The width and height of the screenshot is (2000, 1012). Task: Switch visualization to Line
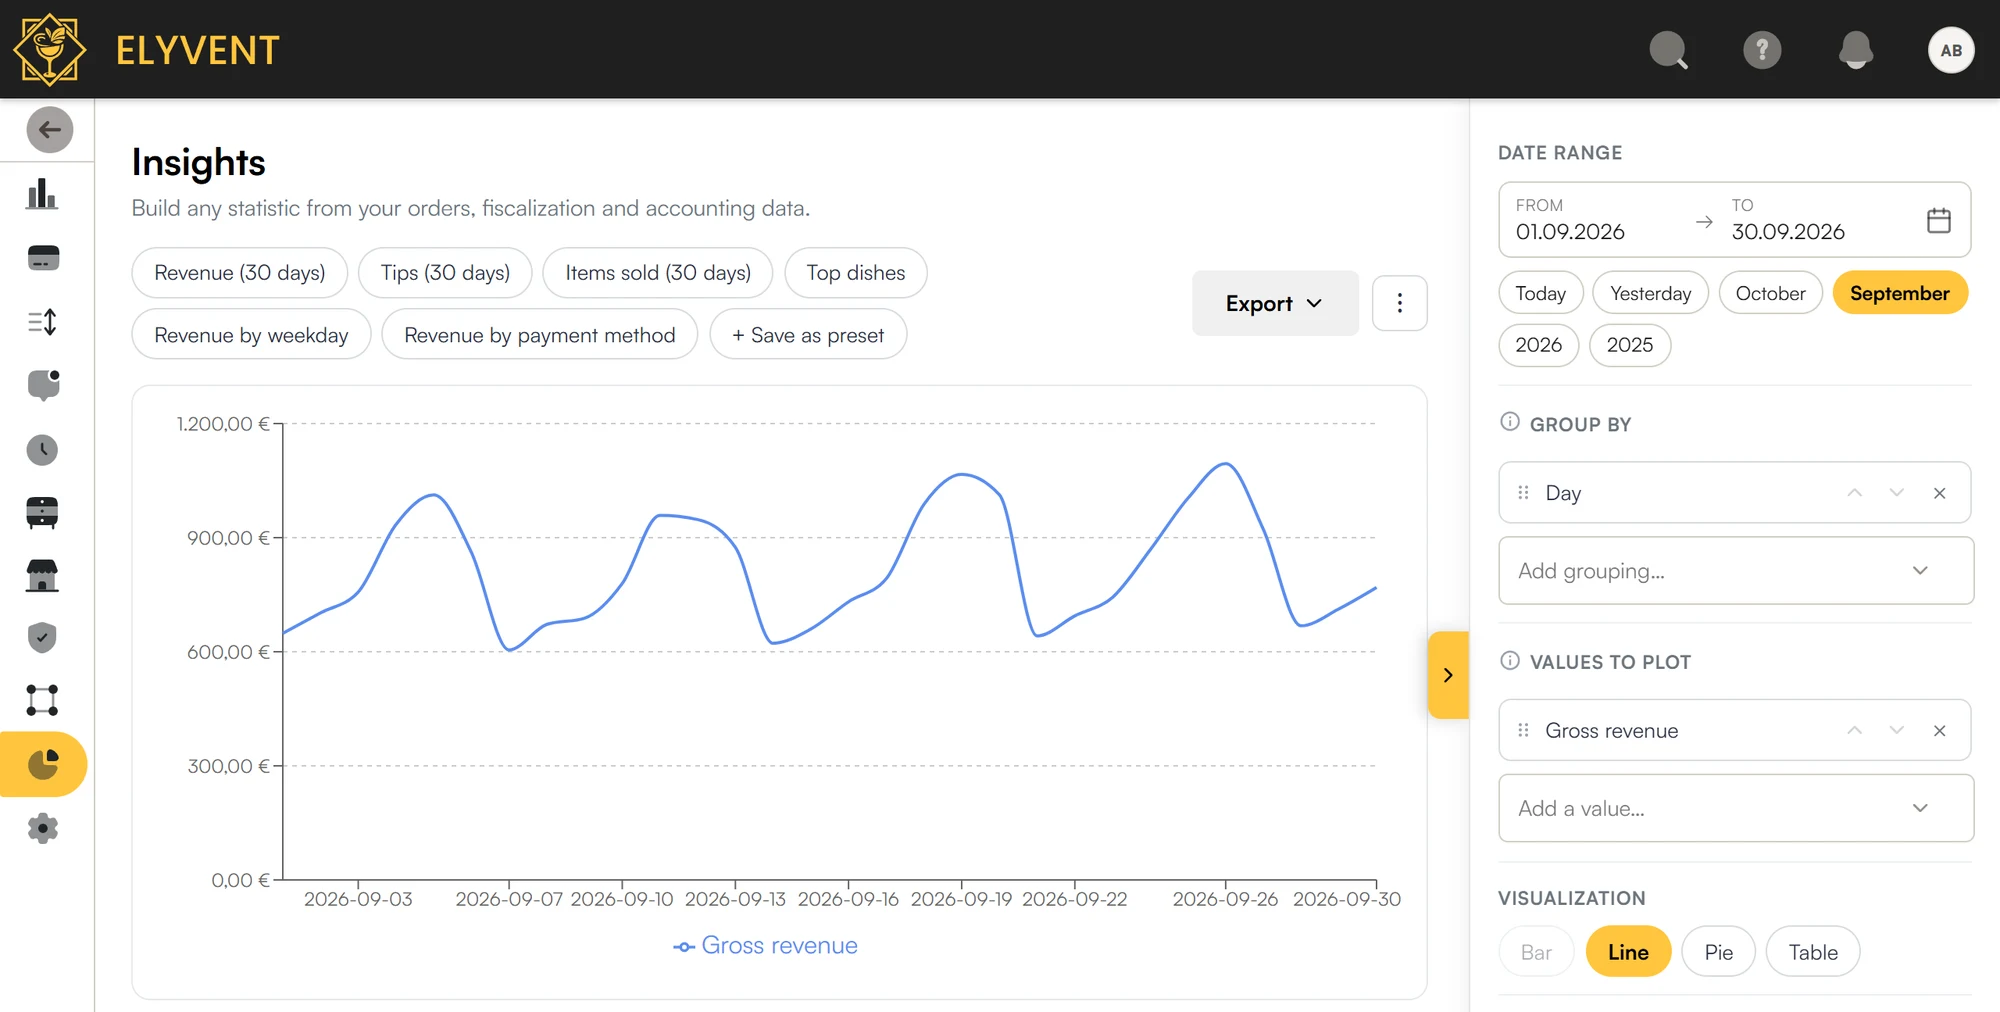(1628, 952)
